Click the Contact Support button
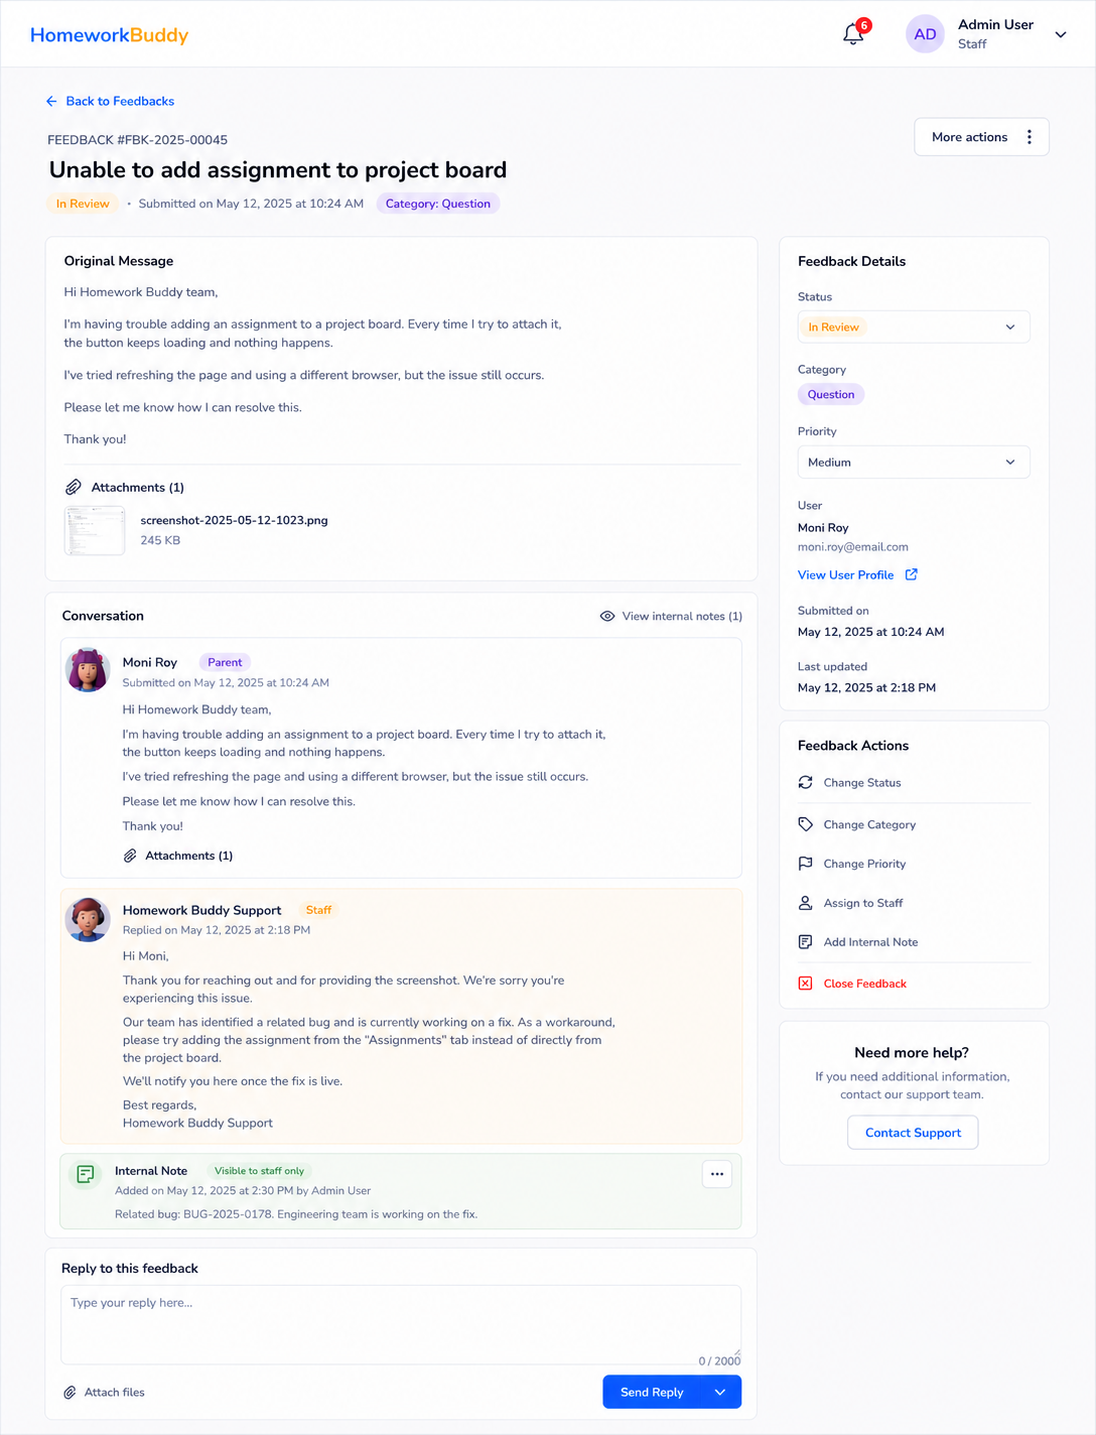The height and width of the screenshot is (1435, 1096). (913, 1132)
